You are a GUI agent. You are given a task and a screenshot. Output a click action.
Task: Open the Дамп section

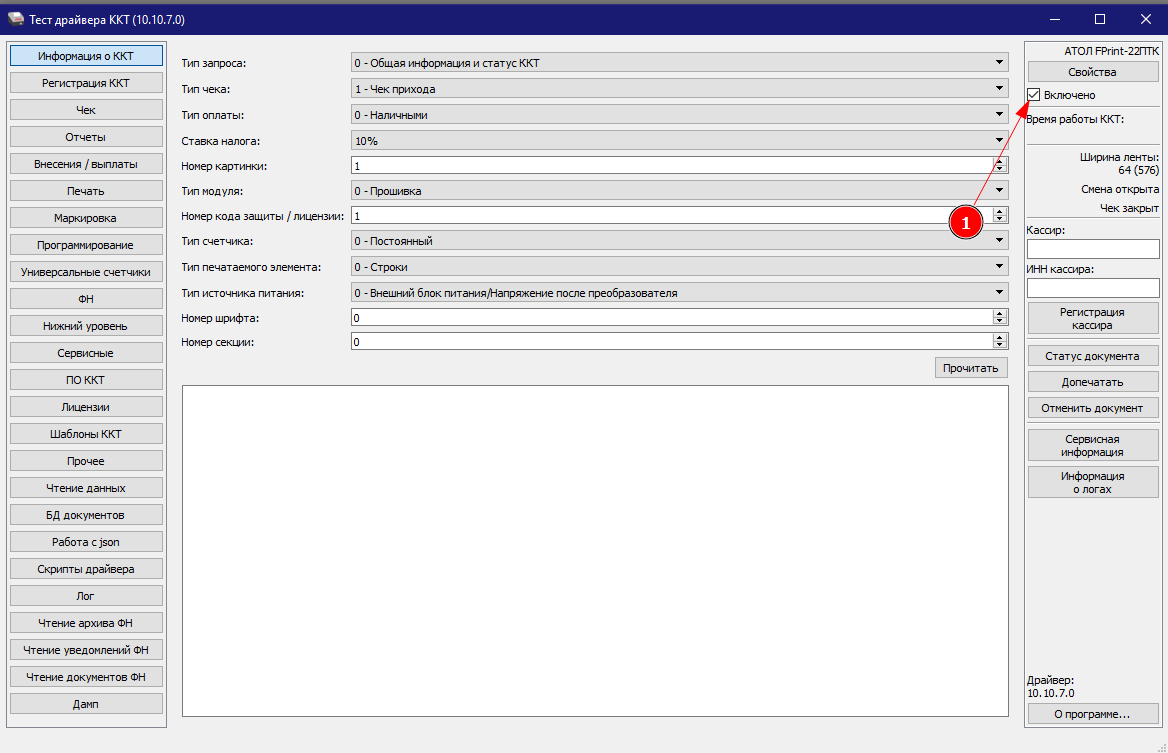[86, 704]
